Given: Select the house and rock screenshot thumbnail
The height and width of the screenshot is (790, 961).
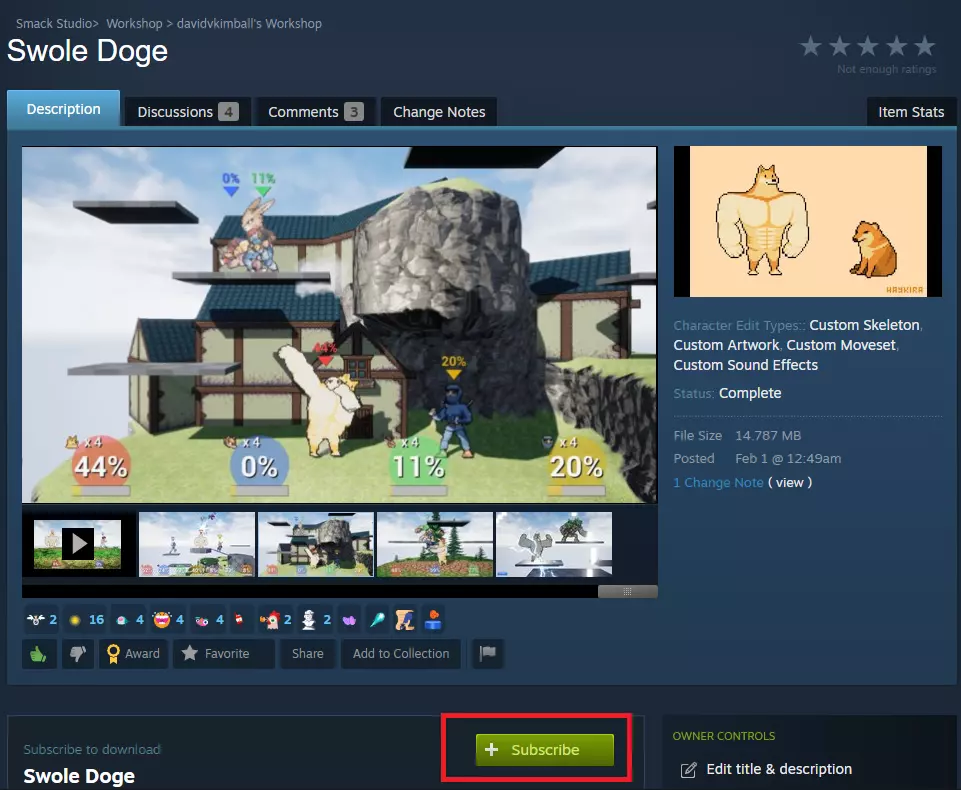Looking at the screenshot, I should [x=316, y=544].
